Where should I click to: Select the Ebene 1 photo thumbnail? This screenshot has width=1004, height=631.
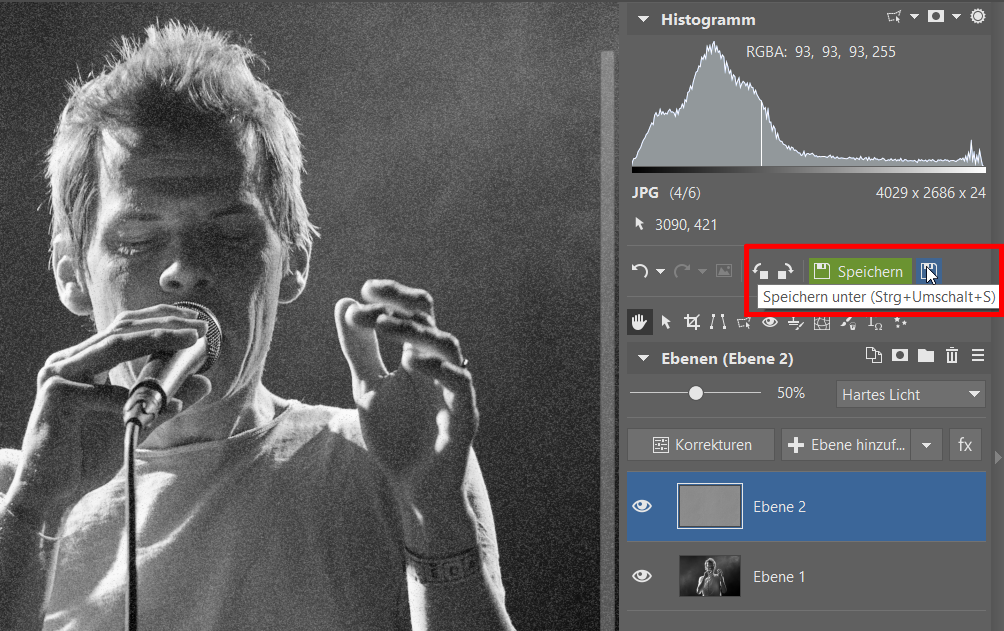pos(709,576)
